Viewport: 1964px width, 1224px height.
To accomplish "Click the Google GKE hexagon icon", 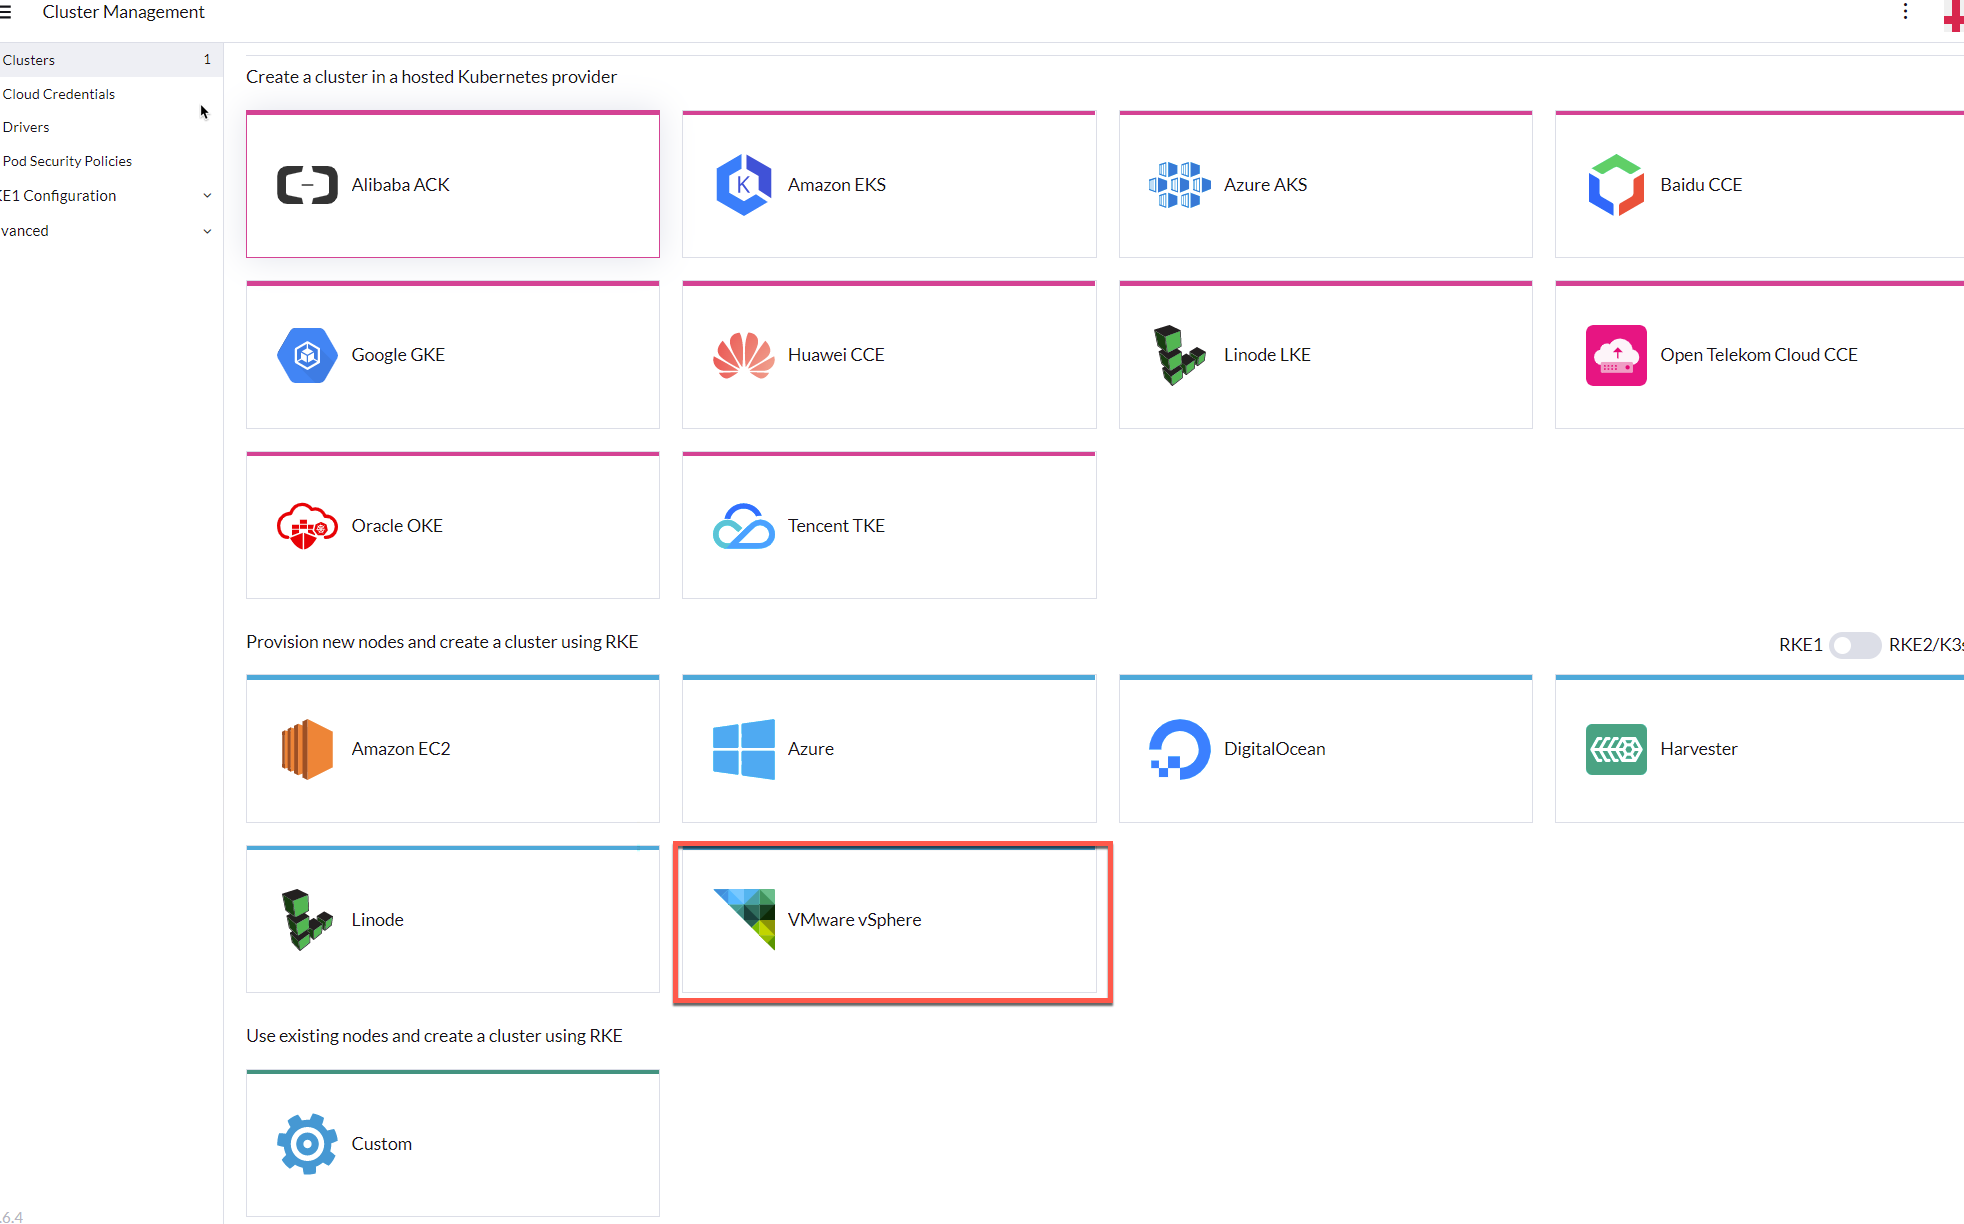I will coord(307,355).
